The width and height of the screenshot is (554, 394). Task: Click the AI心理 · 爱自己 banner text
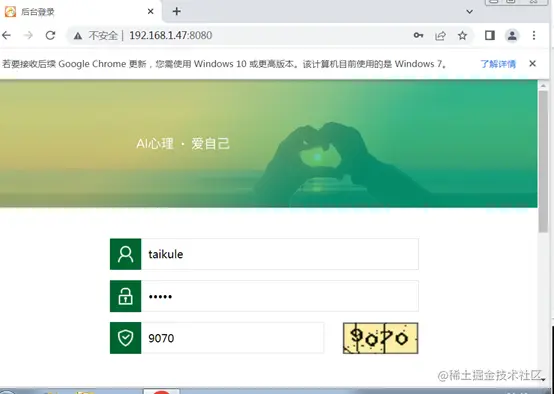tap(183, 144)
